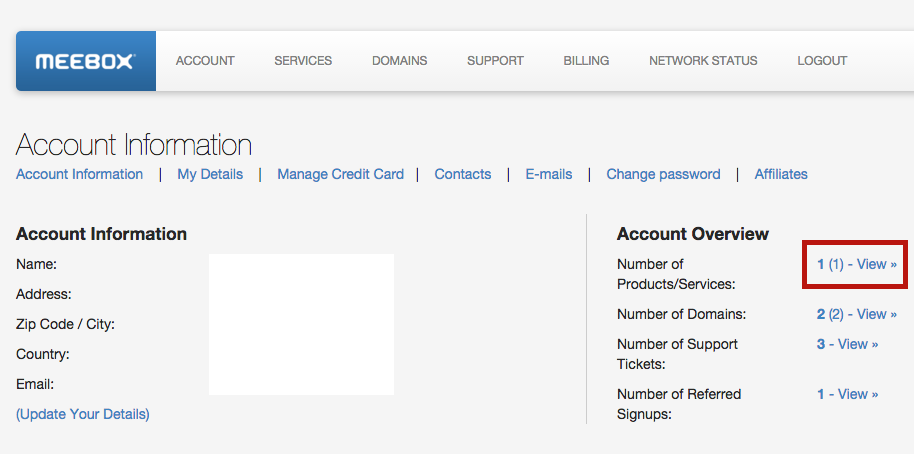Click the 'Email:' label
The image size is (914, 454).
tap(35, 384)
